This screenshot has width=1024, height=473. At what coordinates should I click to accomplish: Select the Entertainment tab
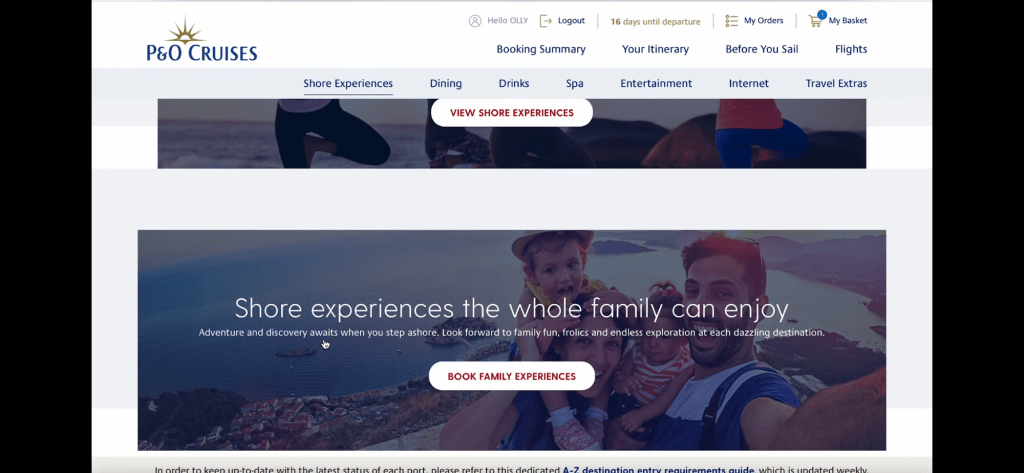click(656, 84)
